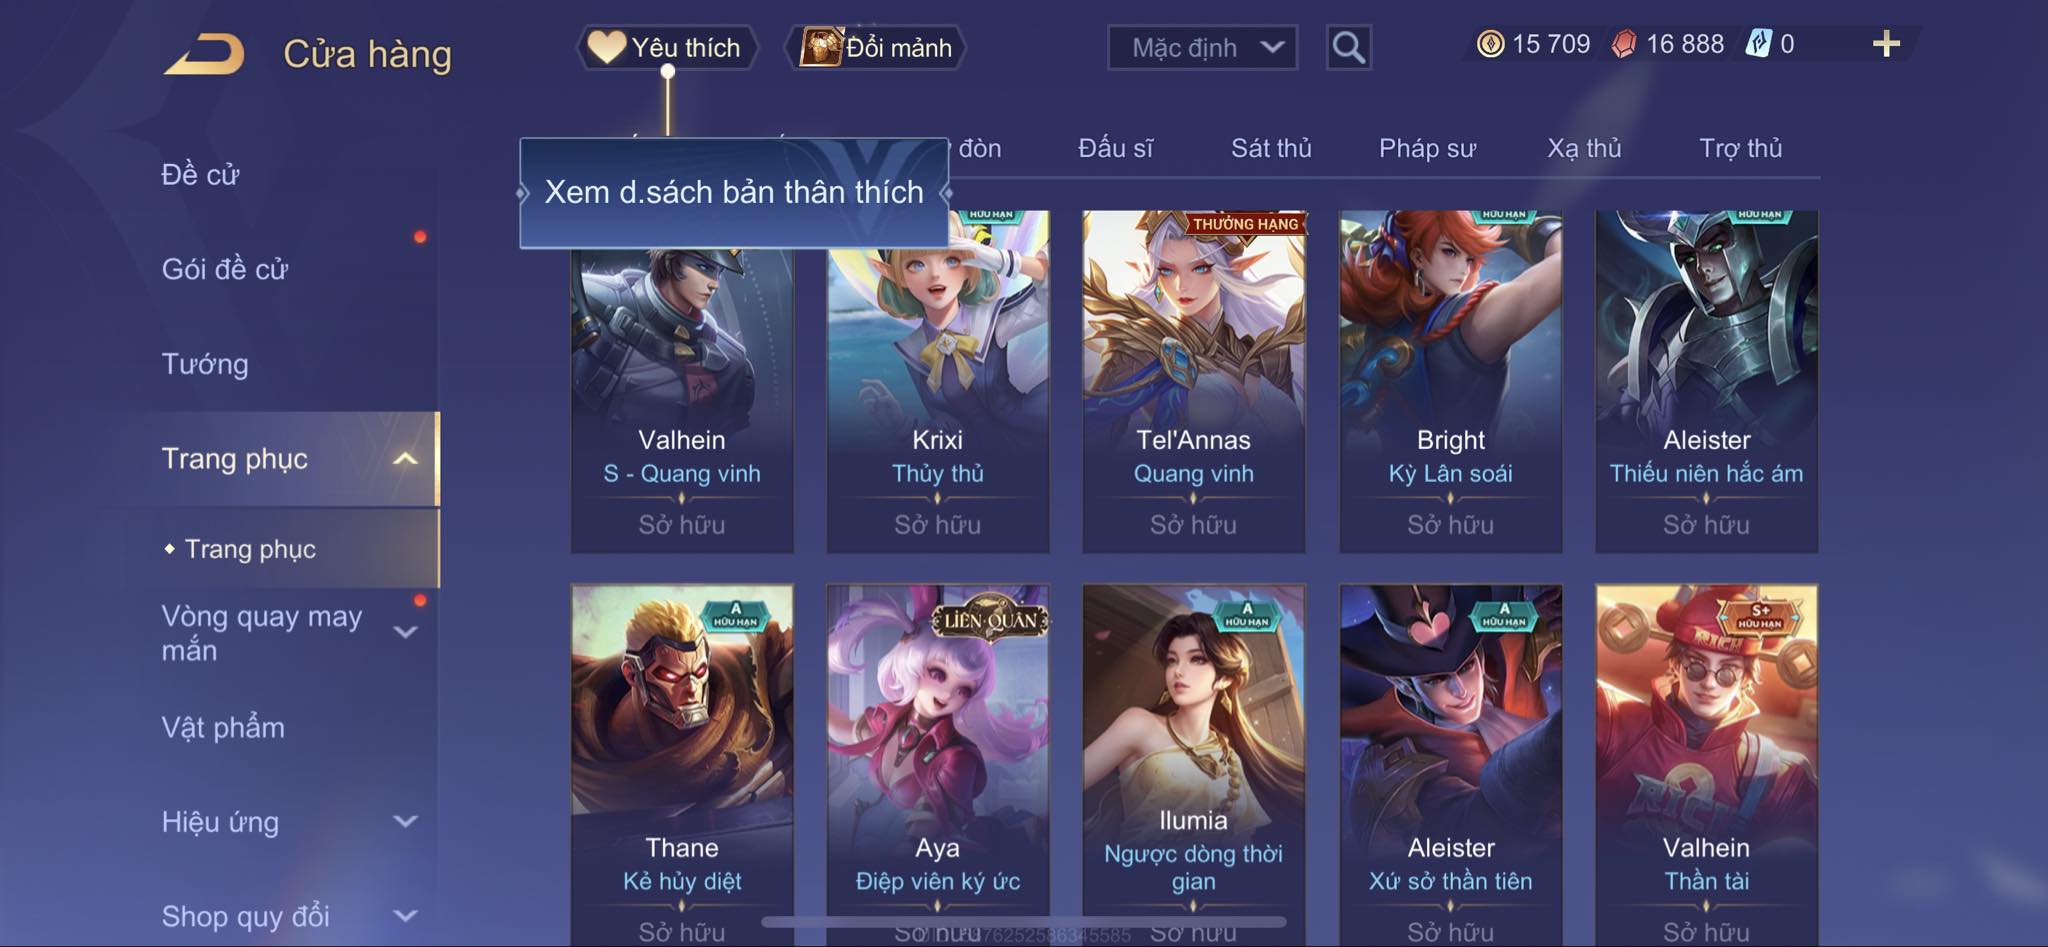Expand Shop quy đổi section
Viewport: 2048px width, 947px height.
pyautogui.click(x=405, y=916)
